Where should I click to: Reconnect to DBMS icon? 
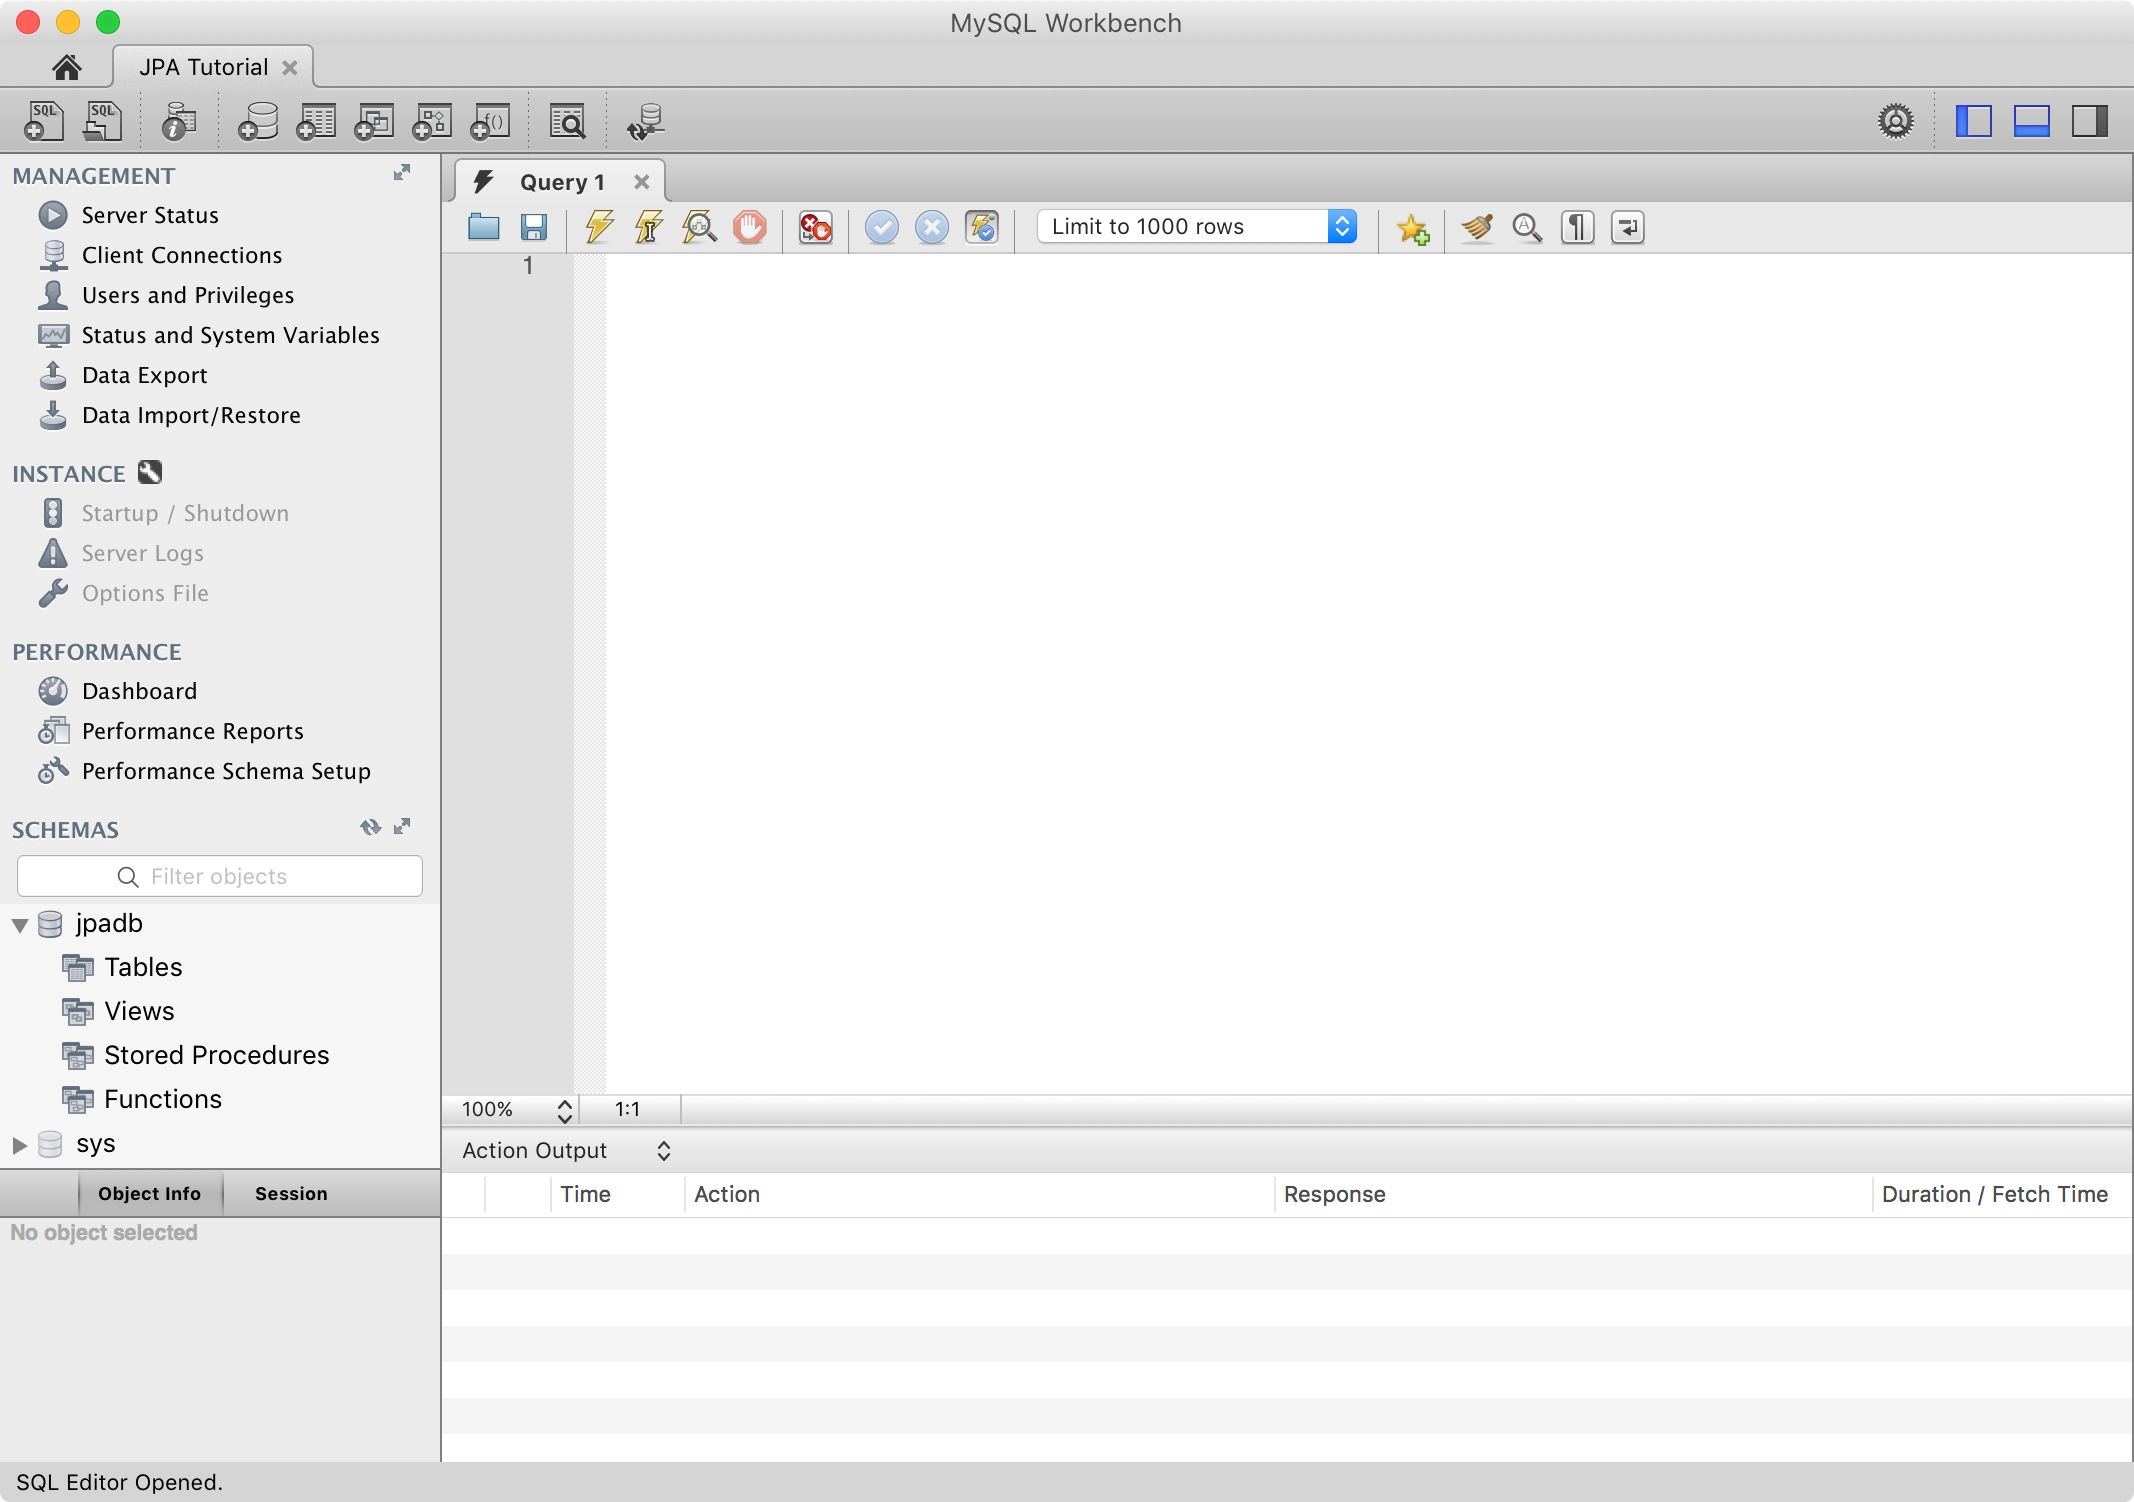click(x=646, y=121)
